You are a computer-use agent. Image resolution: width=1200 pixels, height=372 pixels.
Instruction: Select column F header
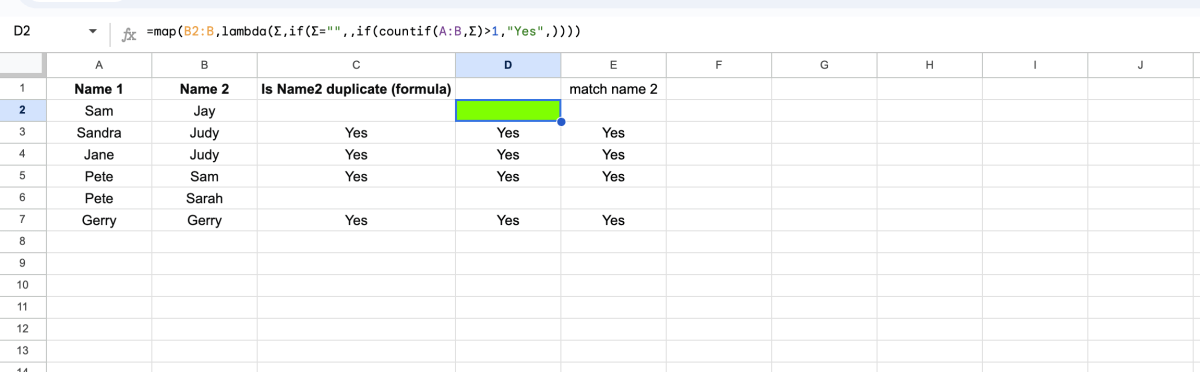pyautogui.click(x=719, y=66)
